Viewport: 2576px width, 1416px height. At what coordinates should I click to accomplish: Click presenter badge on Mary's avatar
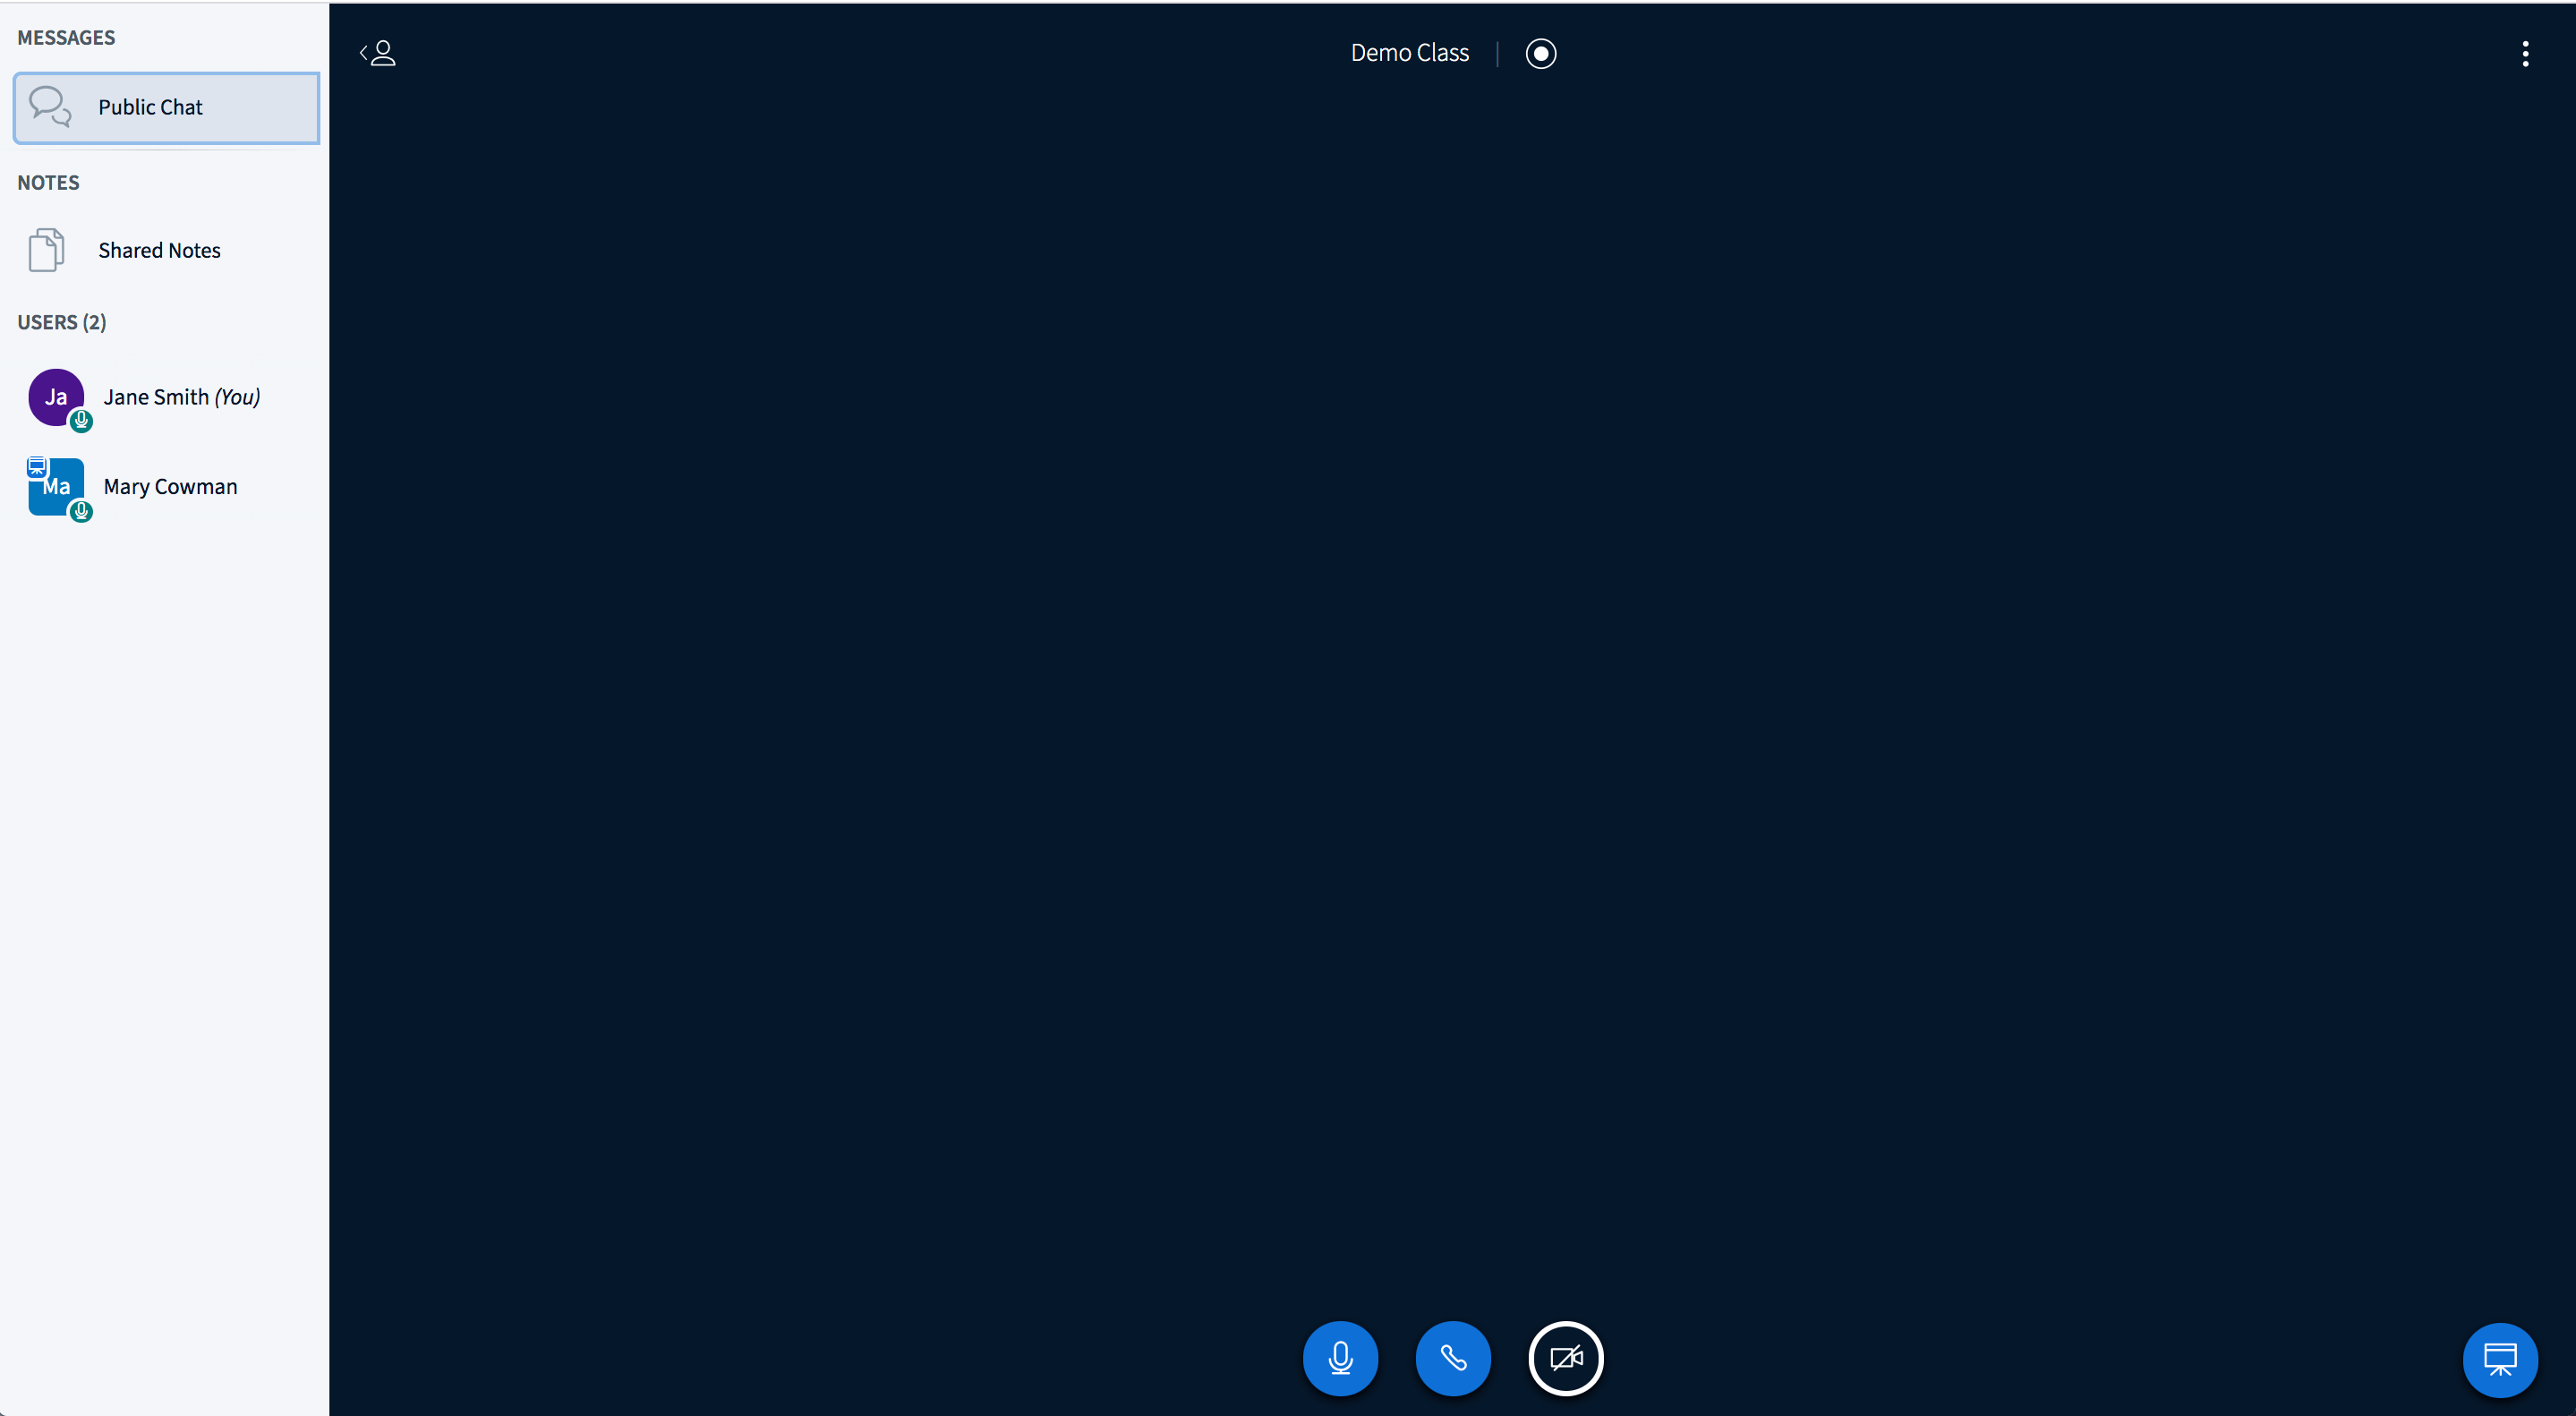tap(37, 466)
